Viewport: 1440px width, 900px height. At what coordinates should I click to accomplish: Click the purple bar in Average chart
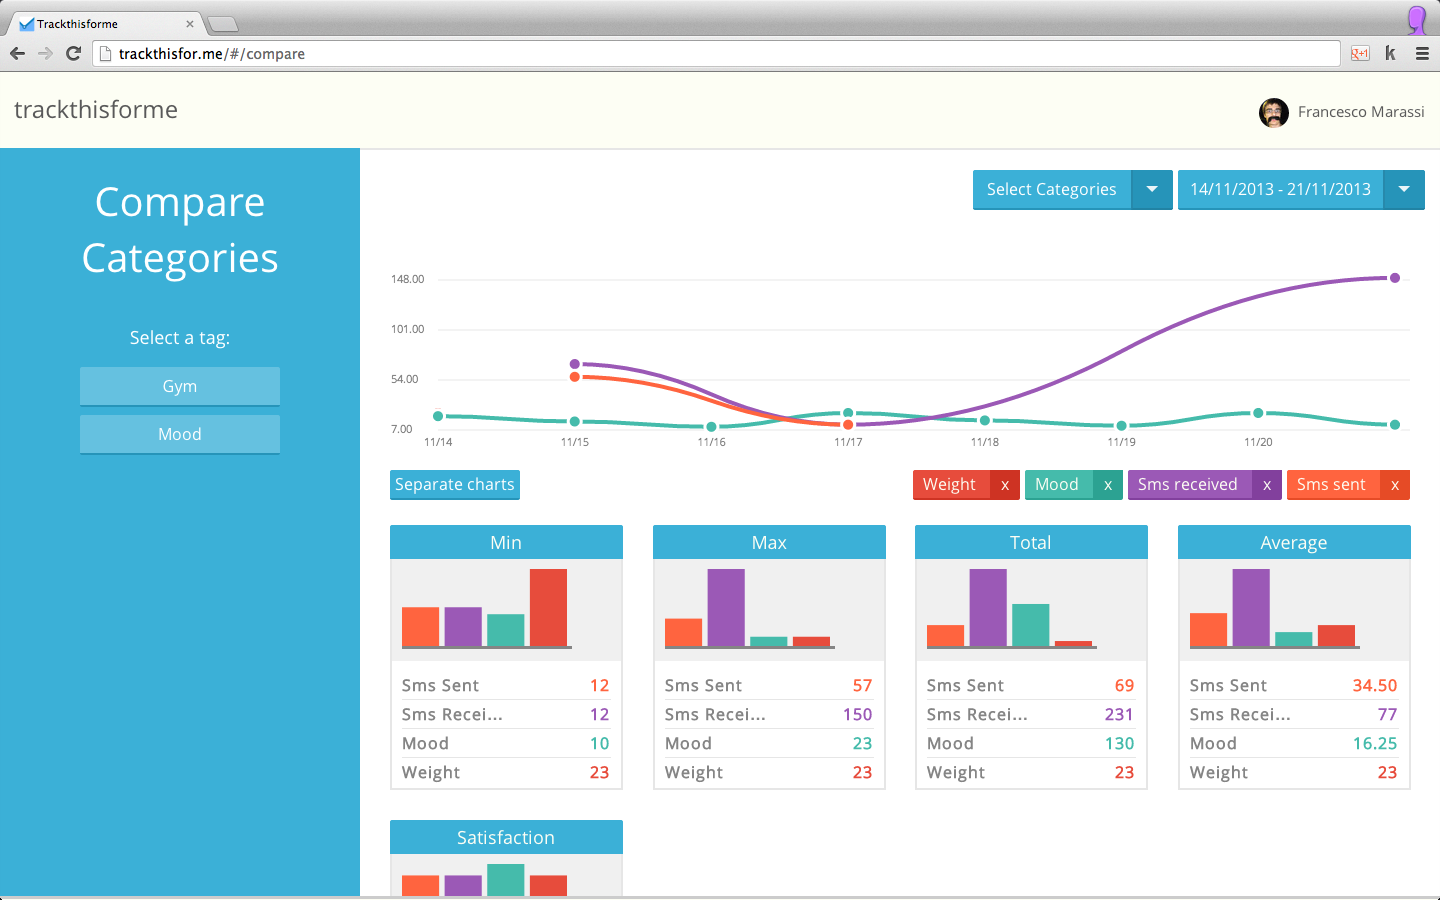(x=1251, y=607)
